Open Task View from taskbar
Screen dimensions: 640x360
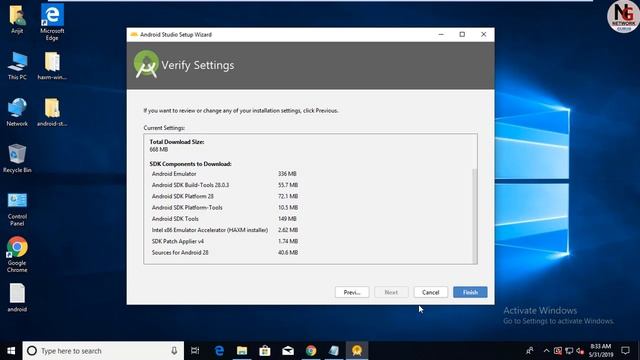point(195,351)
